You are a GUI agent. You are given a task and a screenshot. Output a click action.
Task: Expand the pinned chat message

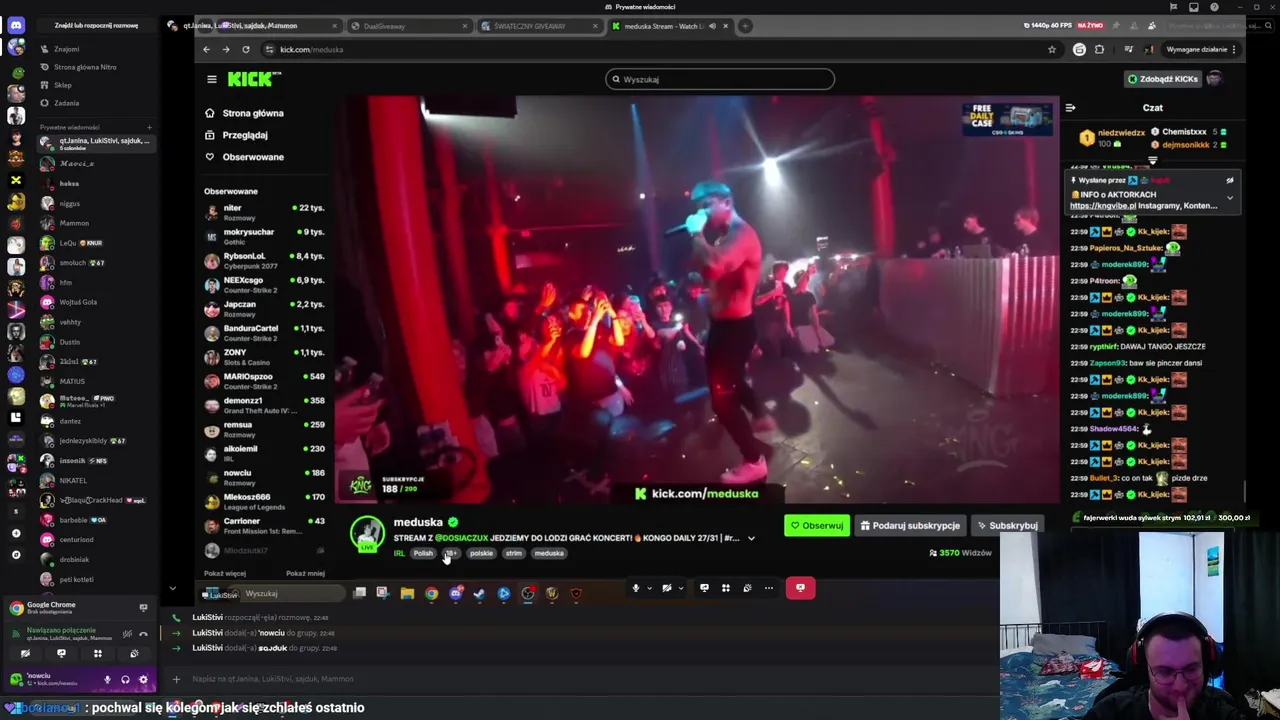[x=1229, y=198]
